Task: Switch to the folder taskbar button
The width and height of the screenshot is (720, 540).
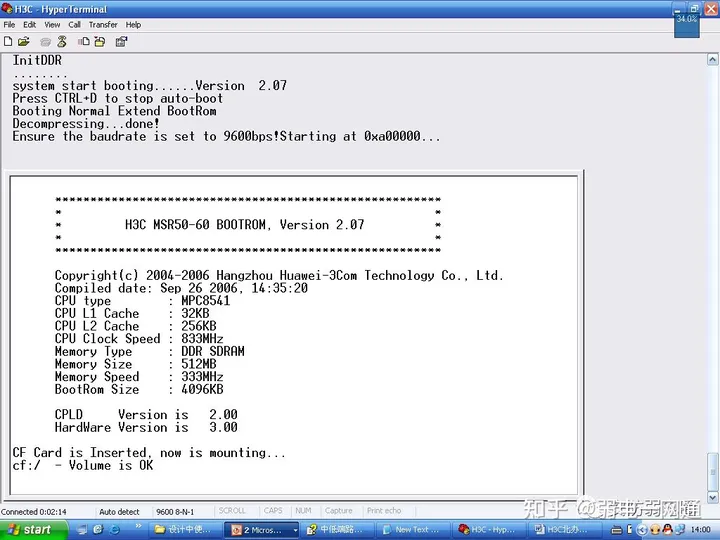Action: (184, 530)
